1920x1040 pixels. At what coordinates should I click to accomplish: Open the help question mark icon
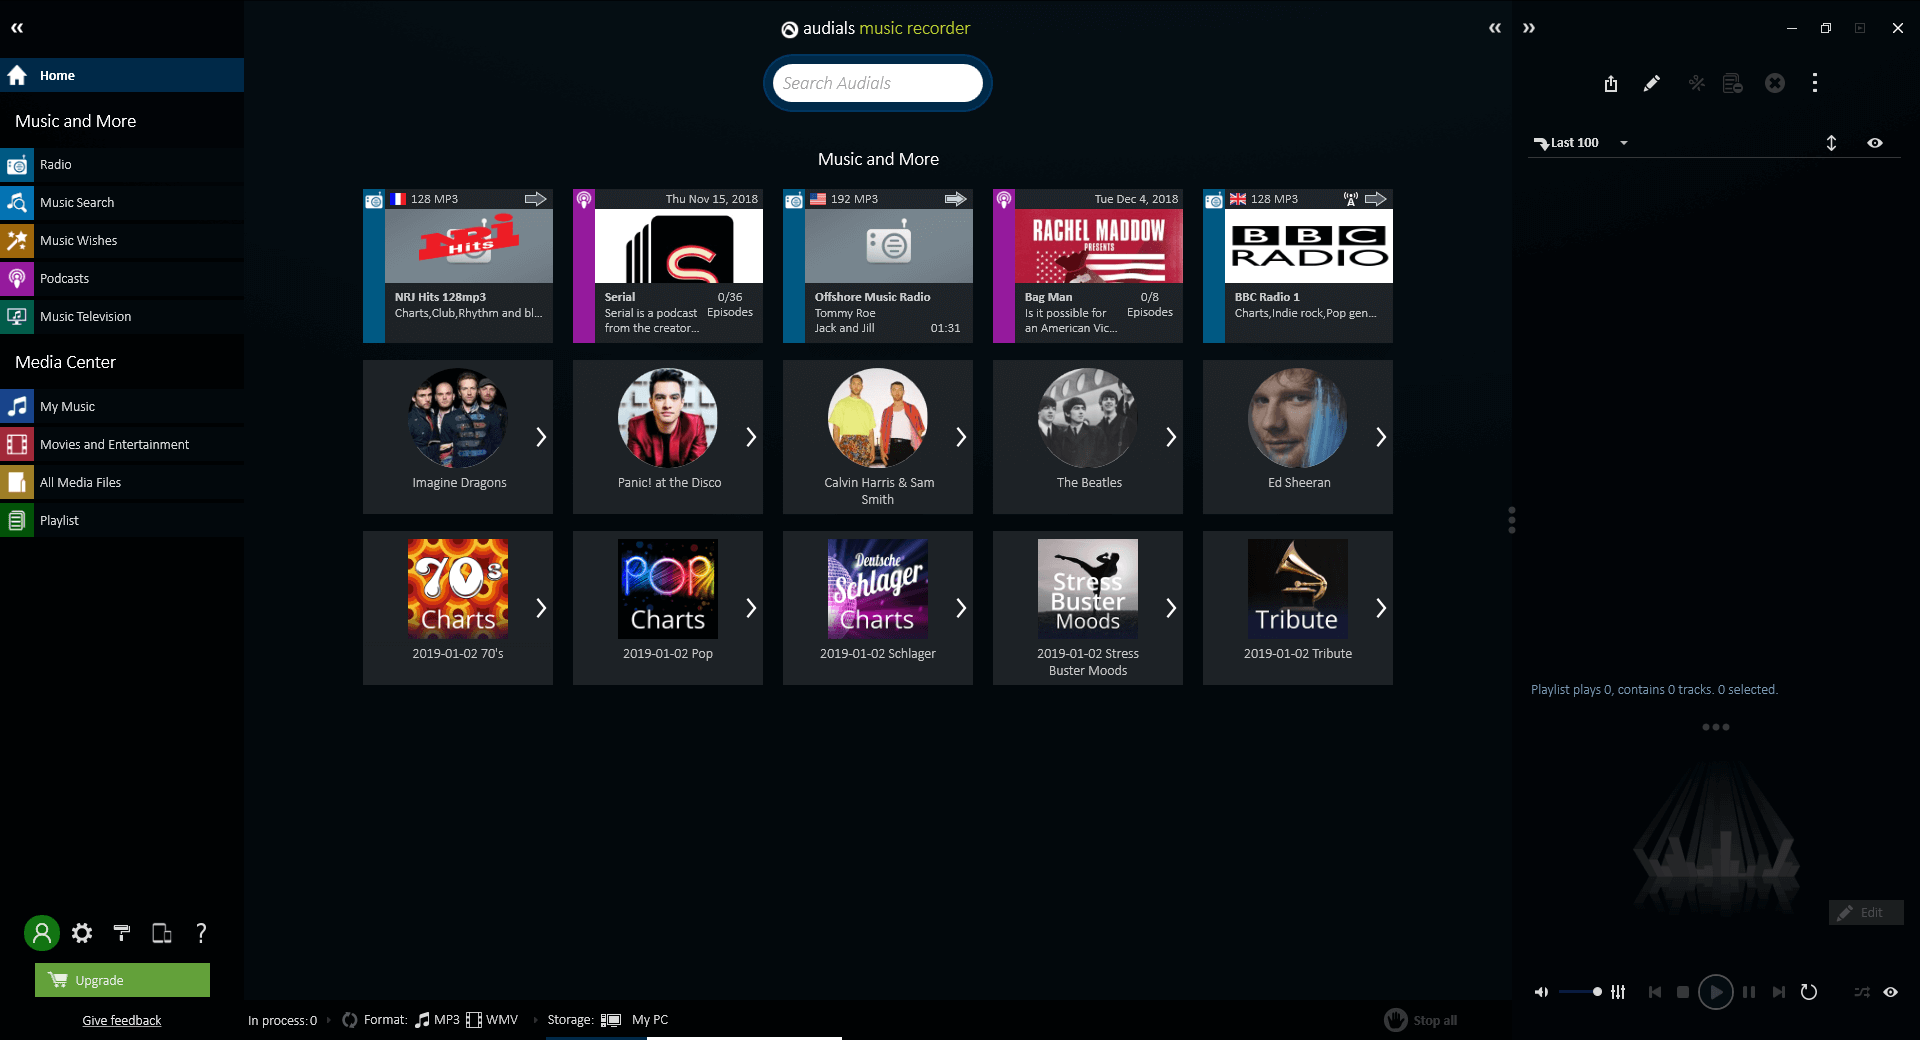(201, 933)
